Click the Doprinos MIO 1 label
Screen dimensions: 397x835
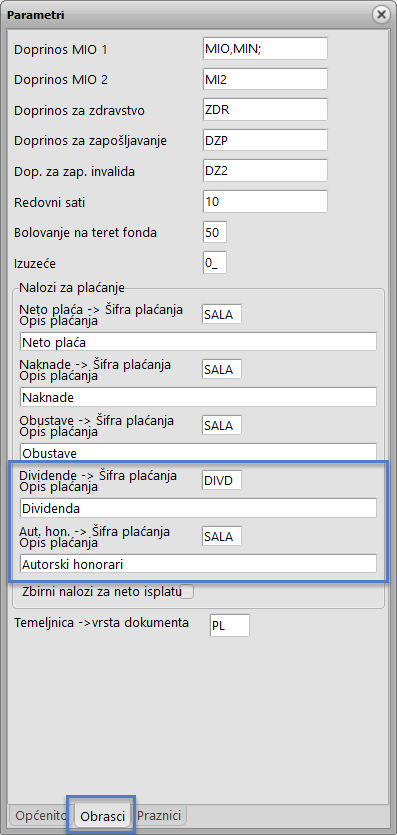click(61, 50)
